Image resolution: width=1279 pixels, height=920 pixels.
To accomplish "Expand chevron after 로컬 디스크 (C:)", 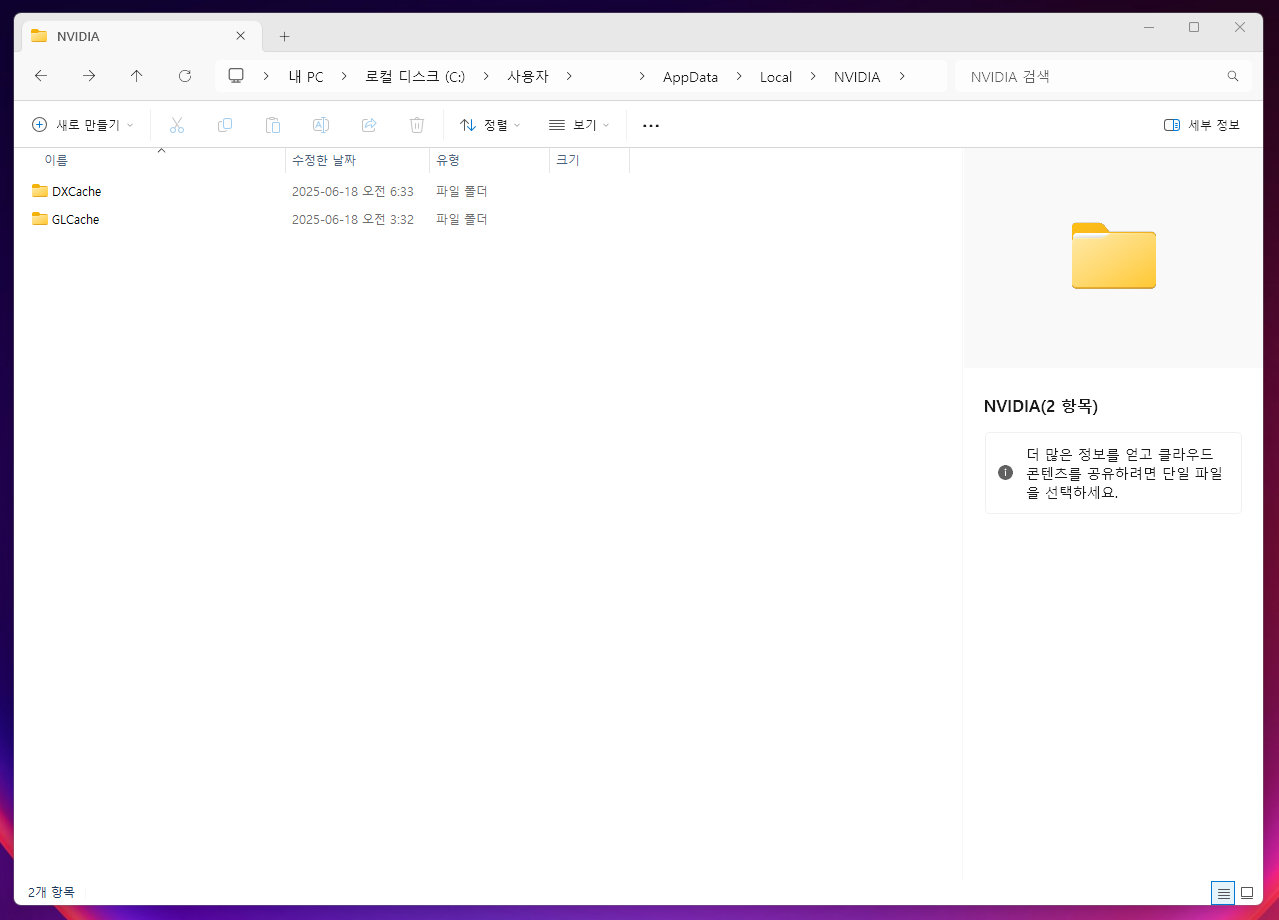I will click(485, 76).
